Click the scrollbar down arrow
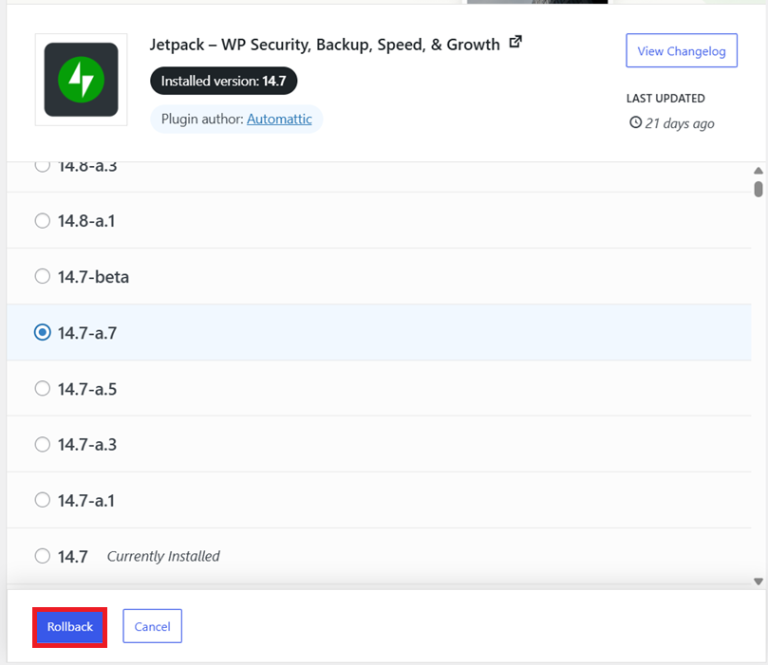768x665 pixels. 758,581
